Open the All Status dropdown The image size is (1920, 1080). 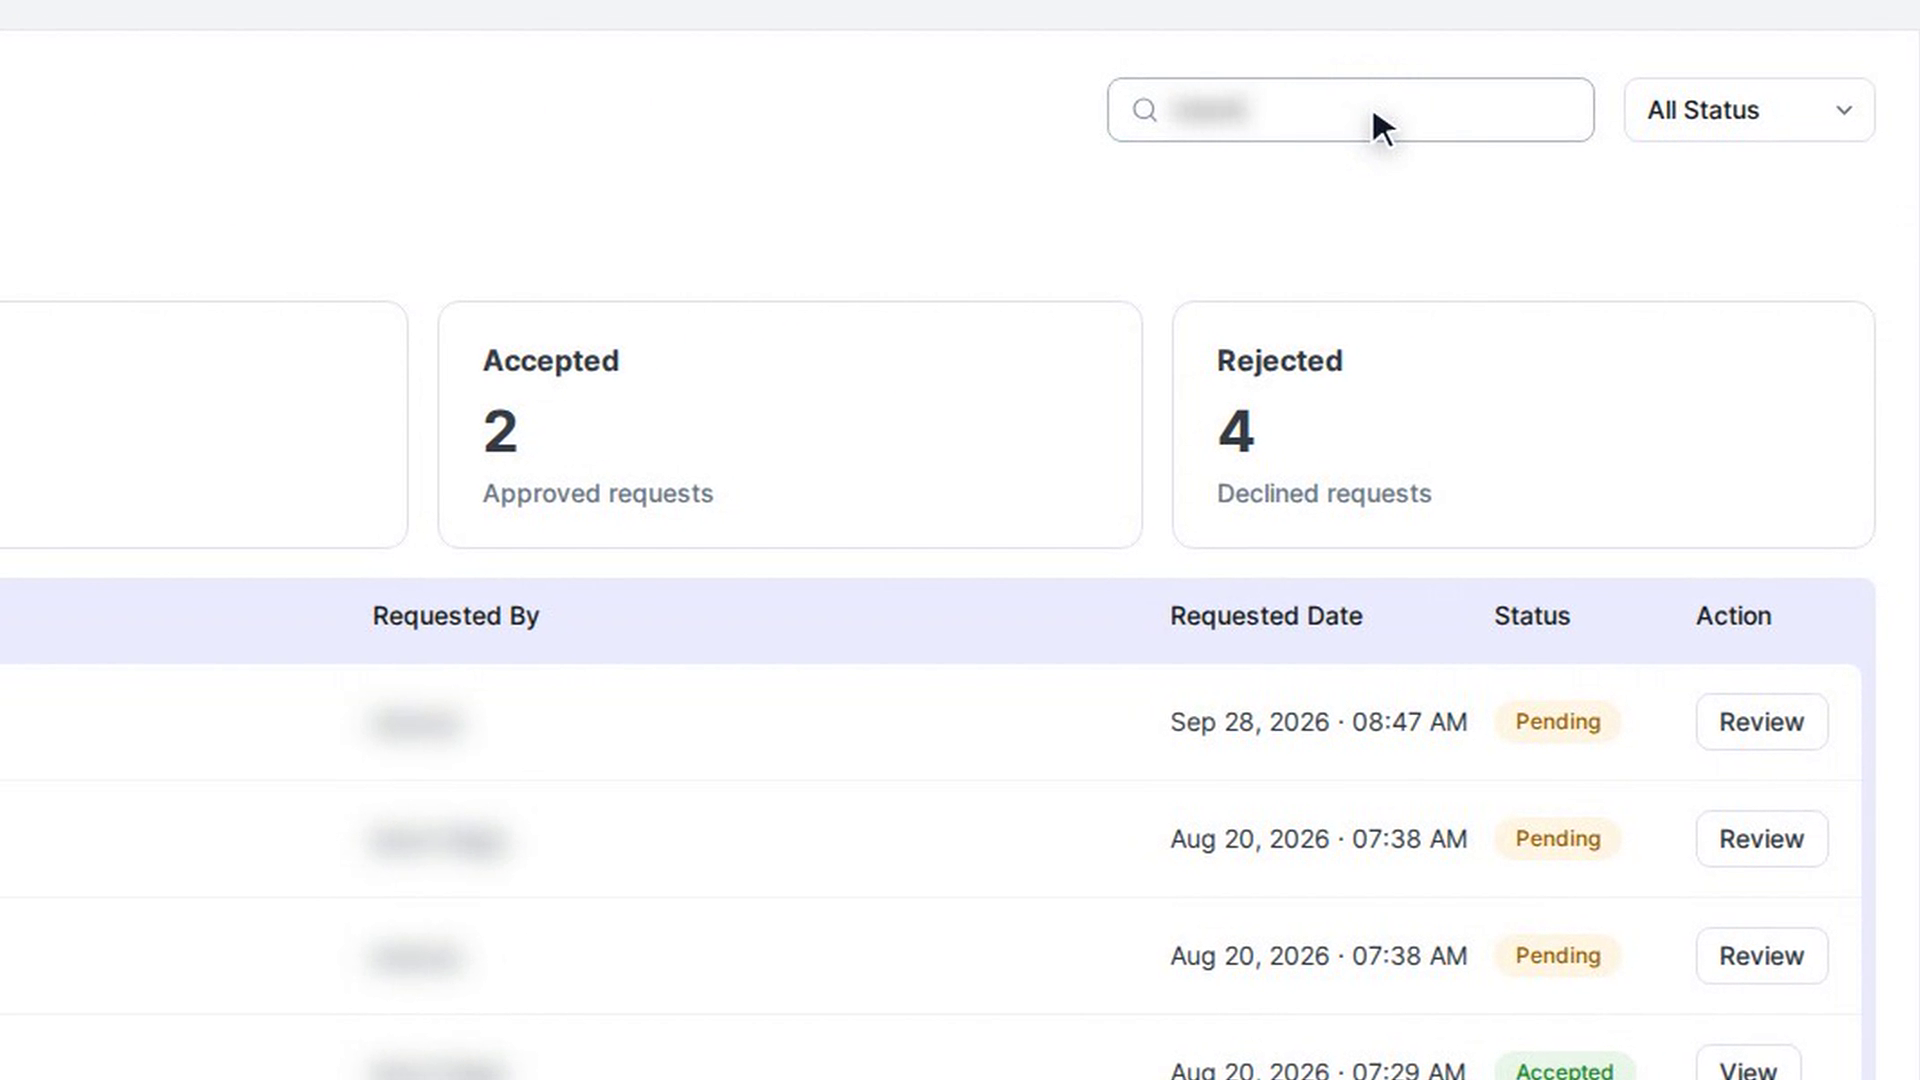coord(1749,110)
